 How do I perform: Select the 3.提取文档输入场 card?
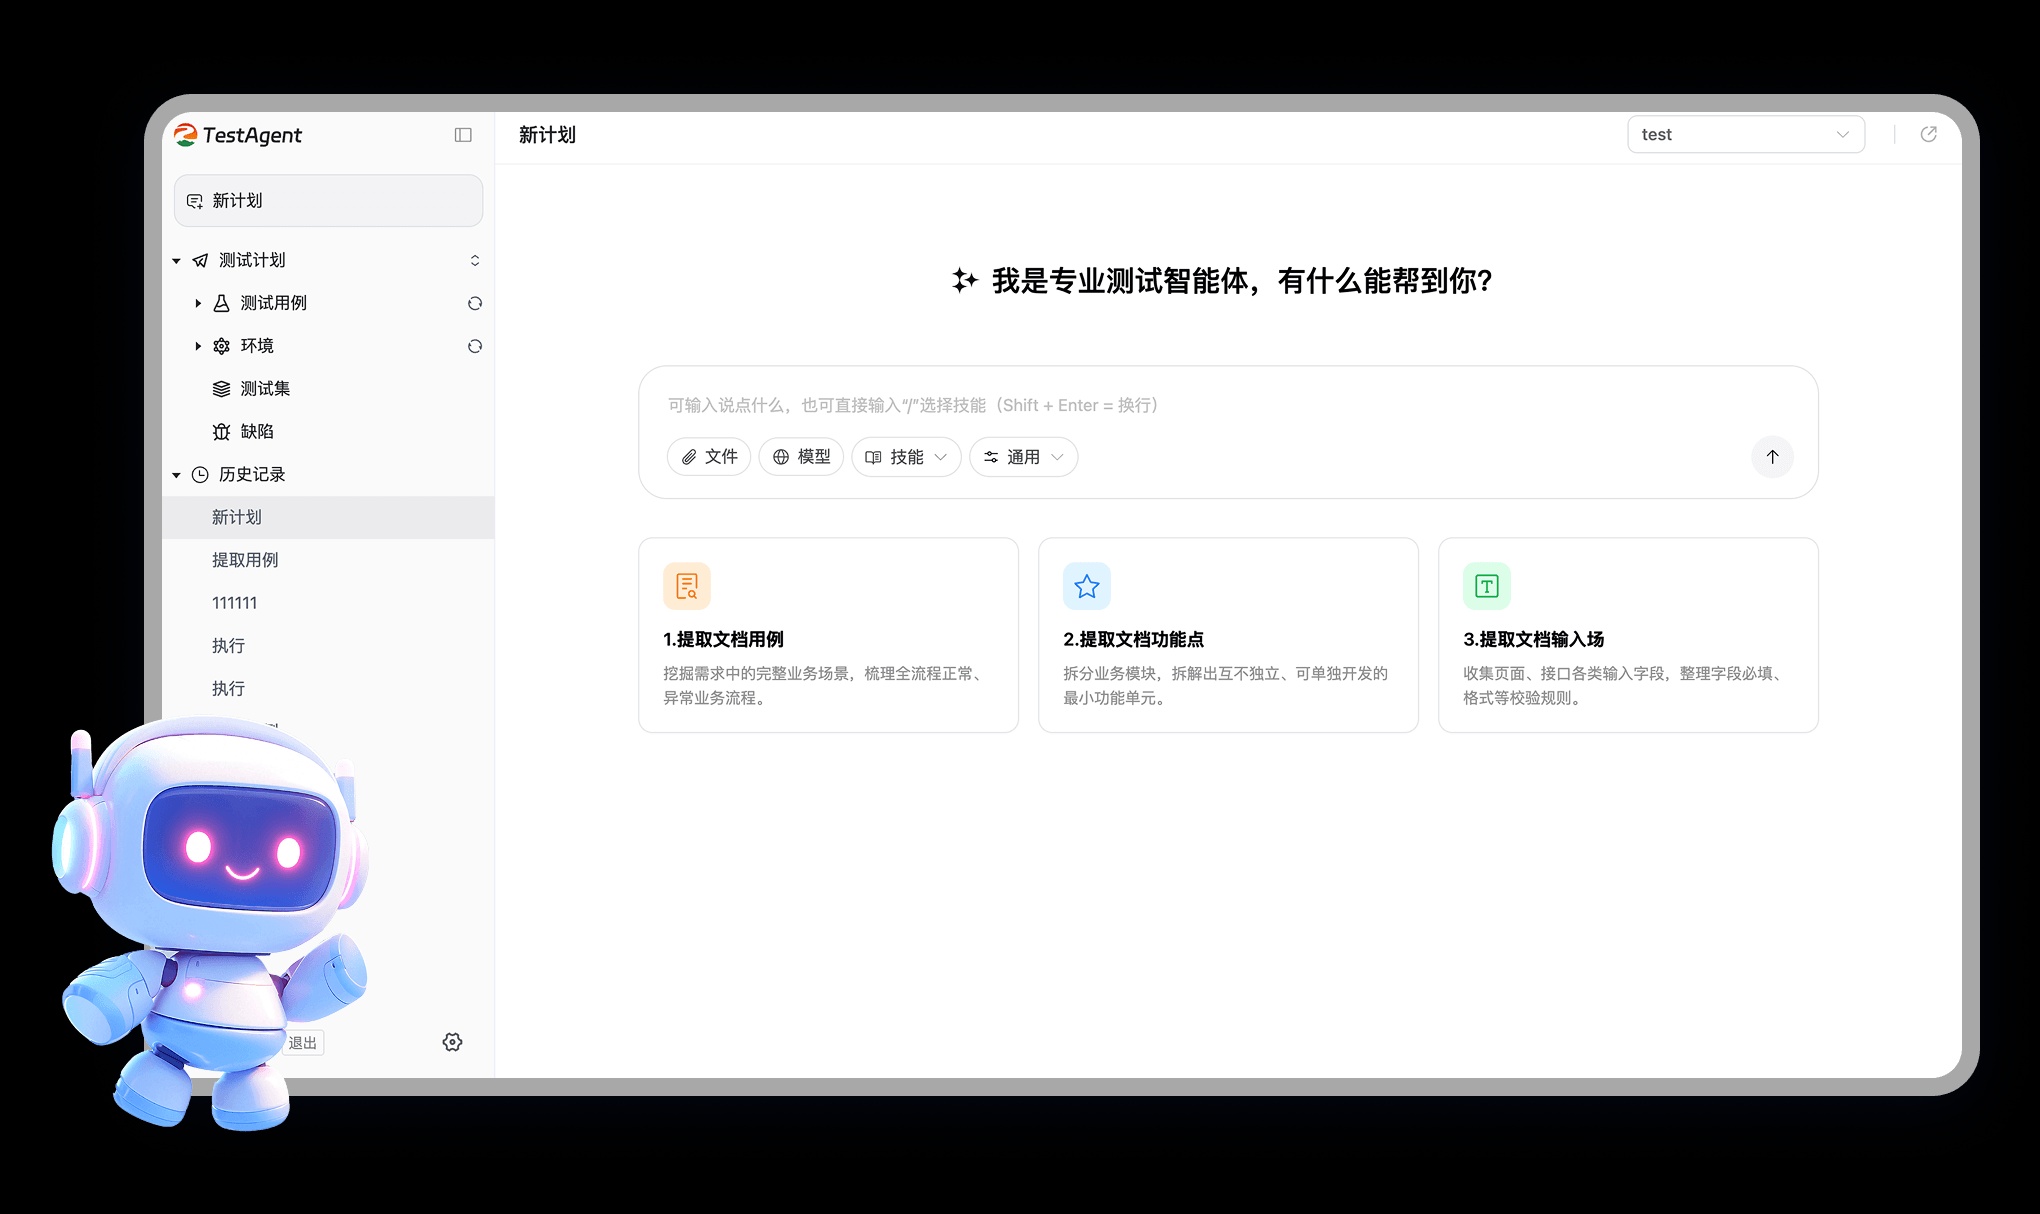click(1628, 636)
